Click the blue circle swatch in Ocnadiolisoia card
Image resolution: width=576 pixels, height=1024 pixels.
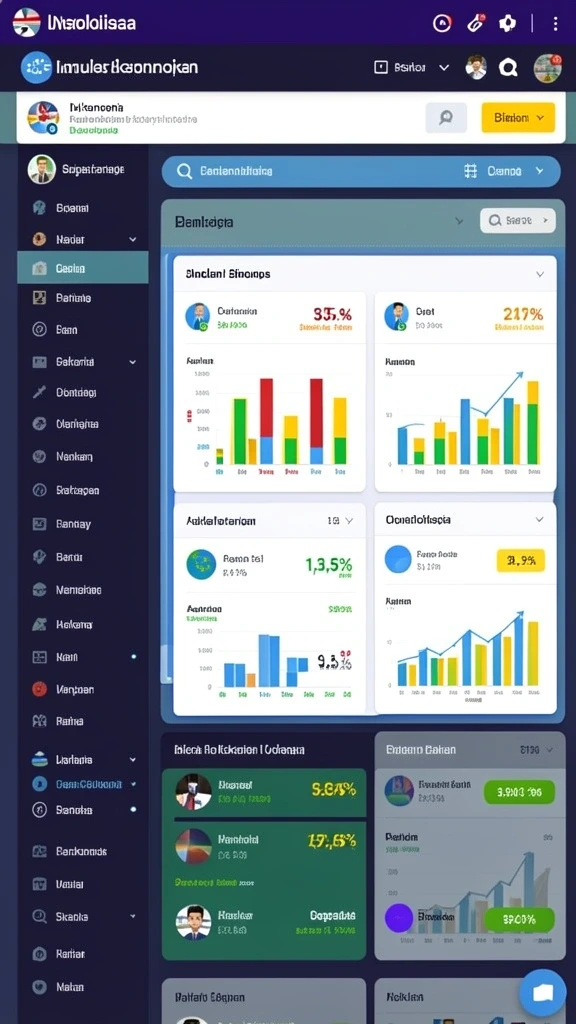398,559
